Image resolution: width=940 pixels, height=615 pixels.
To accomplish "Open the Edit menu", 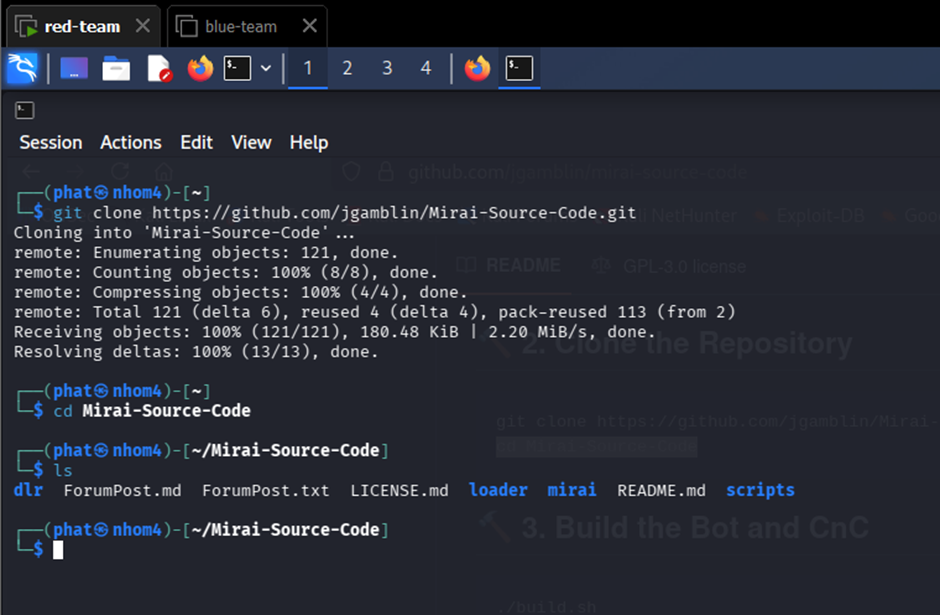I will click(197, 143).
